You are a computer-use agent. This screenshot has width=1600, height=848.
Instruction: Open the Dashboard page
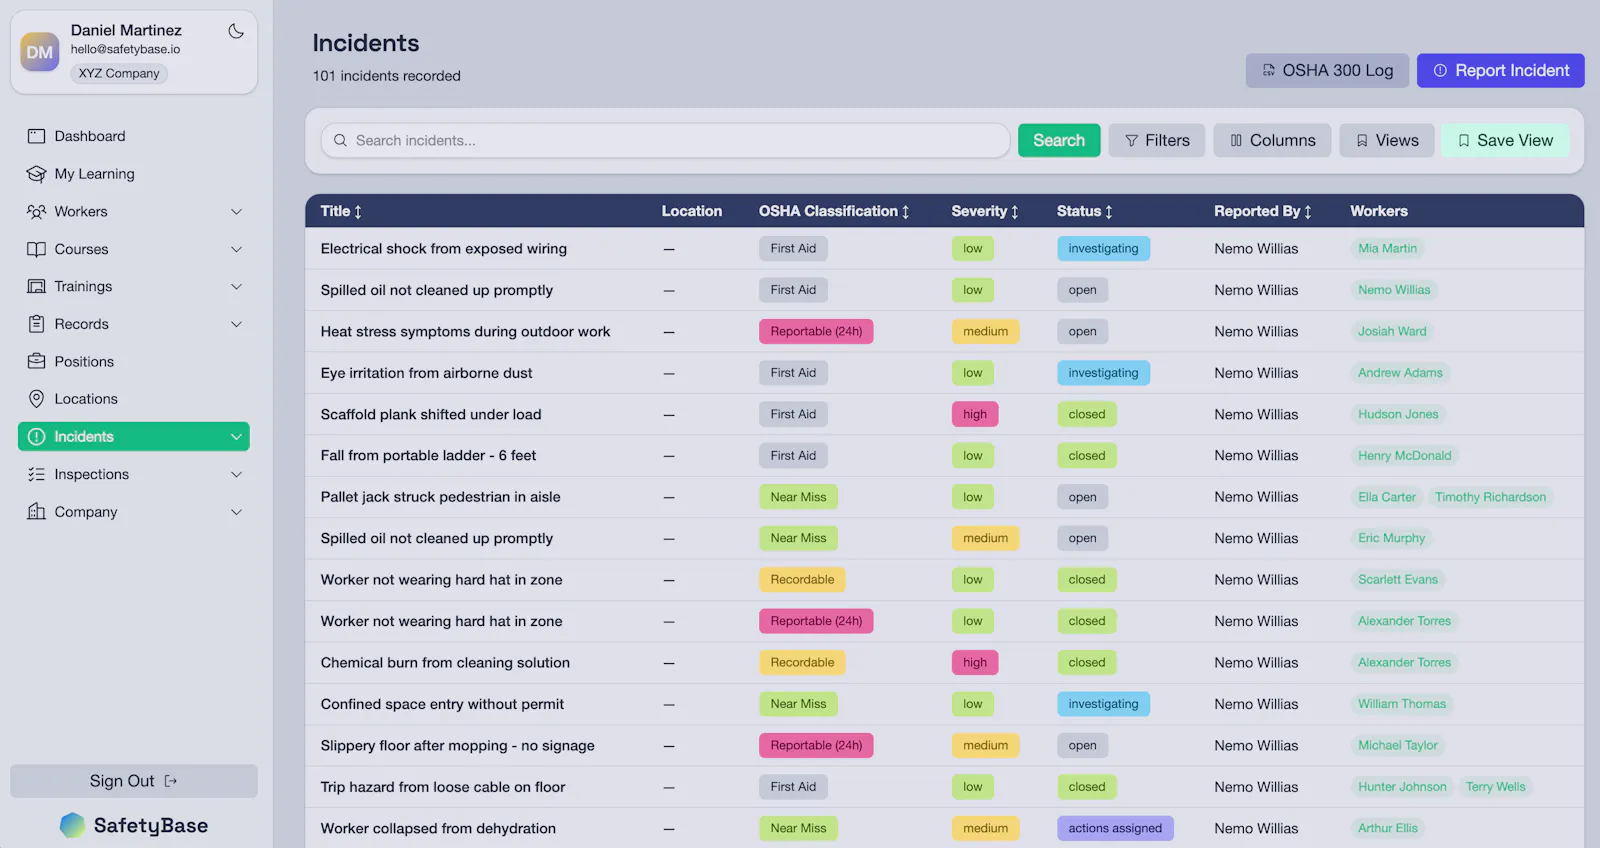point(134,136)
